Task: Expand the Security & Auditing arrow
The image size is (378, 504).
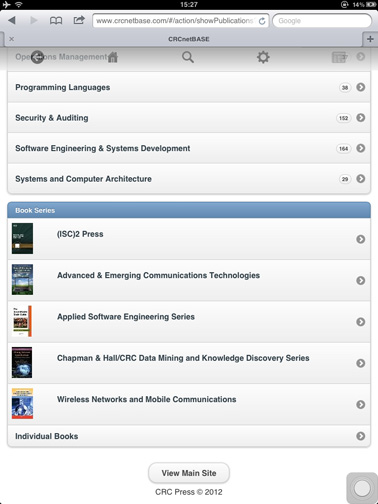Action: (x=360, y=118)
